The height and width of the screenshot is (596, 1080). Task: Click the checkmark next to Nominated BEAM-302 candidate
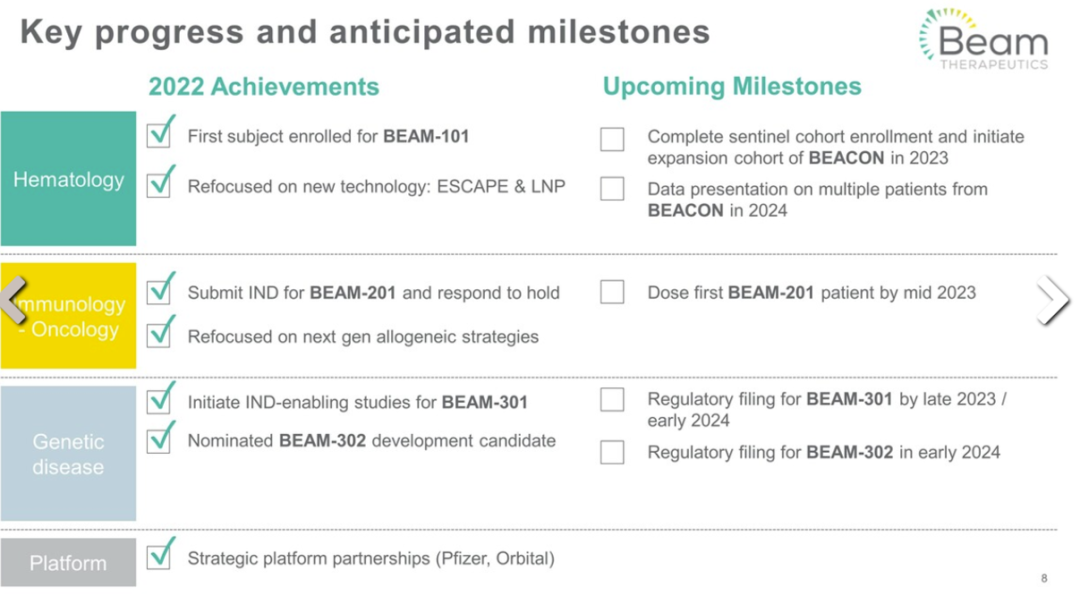tap(160, 436)
